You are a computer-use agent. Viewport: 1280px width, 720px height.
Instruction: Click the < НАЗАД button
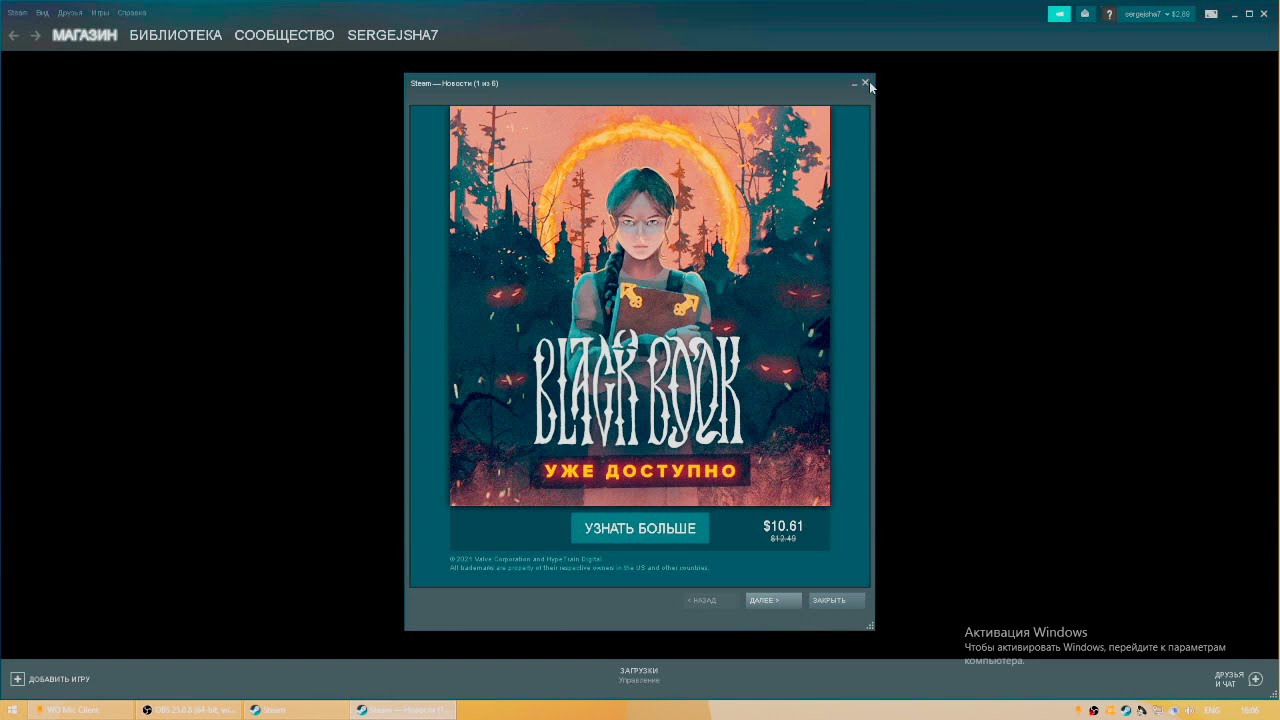tap(711, 600)
